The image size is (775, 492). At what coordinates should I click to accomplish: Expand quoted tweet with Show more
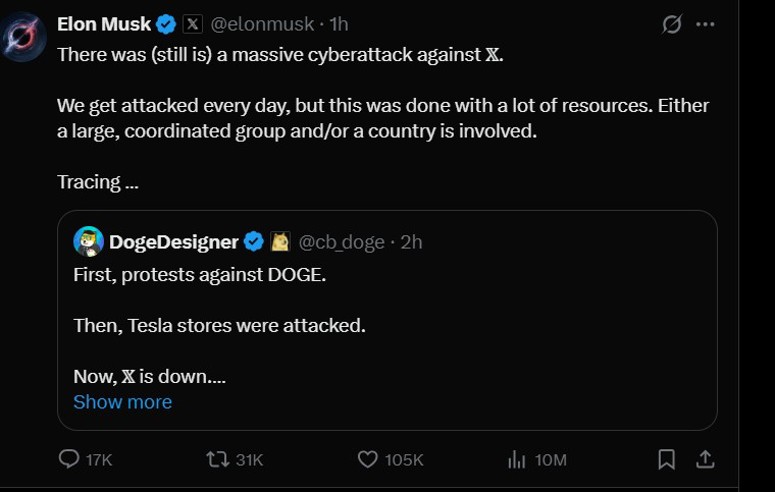point(123,402)
